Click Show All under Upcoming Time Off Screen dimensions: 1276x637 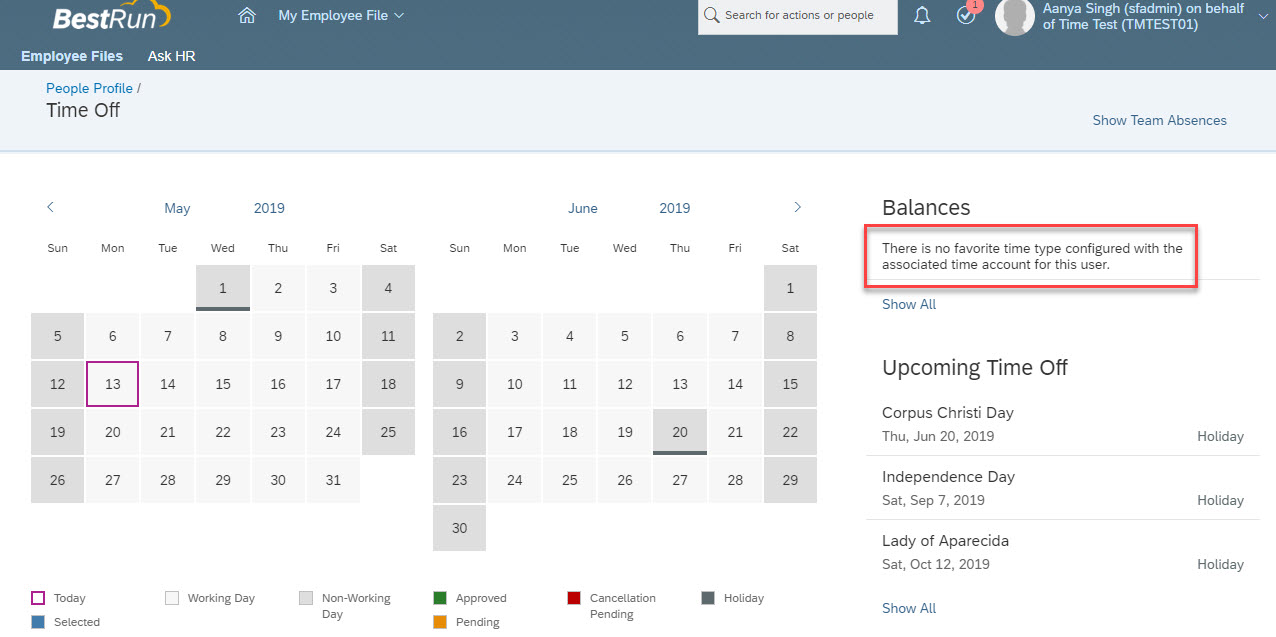(909, 608)
